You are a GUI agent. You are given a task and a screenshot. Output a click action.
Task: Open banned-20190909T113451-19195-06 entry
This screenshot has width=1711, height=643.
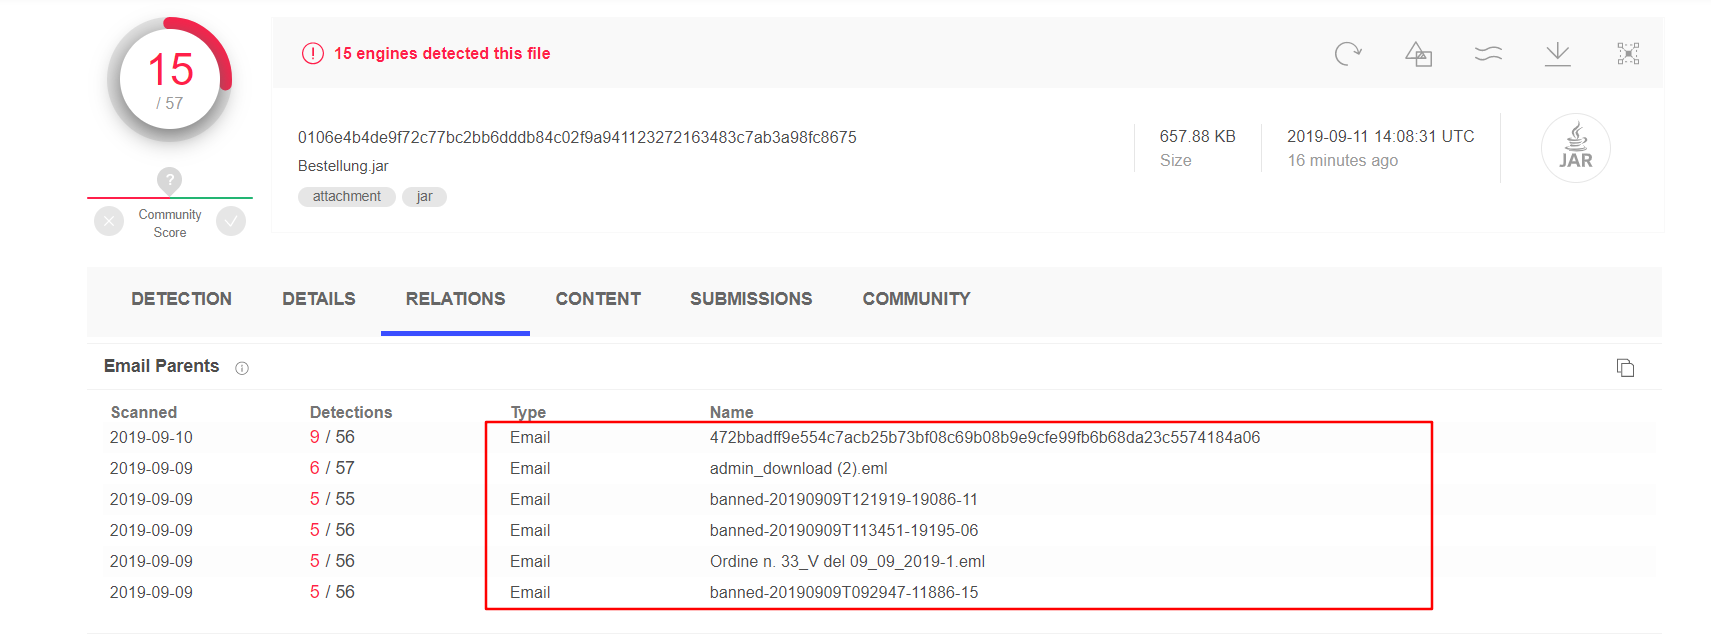pos(844,531)
